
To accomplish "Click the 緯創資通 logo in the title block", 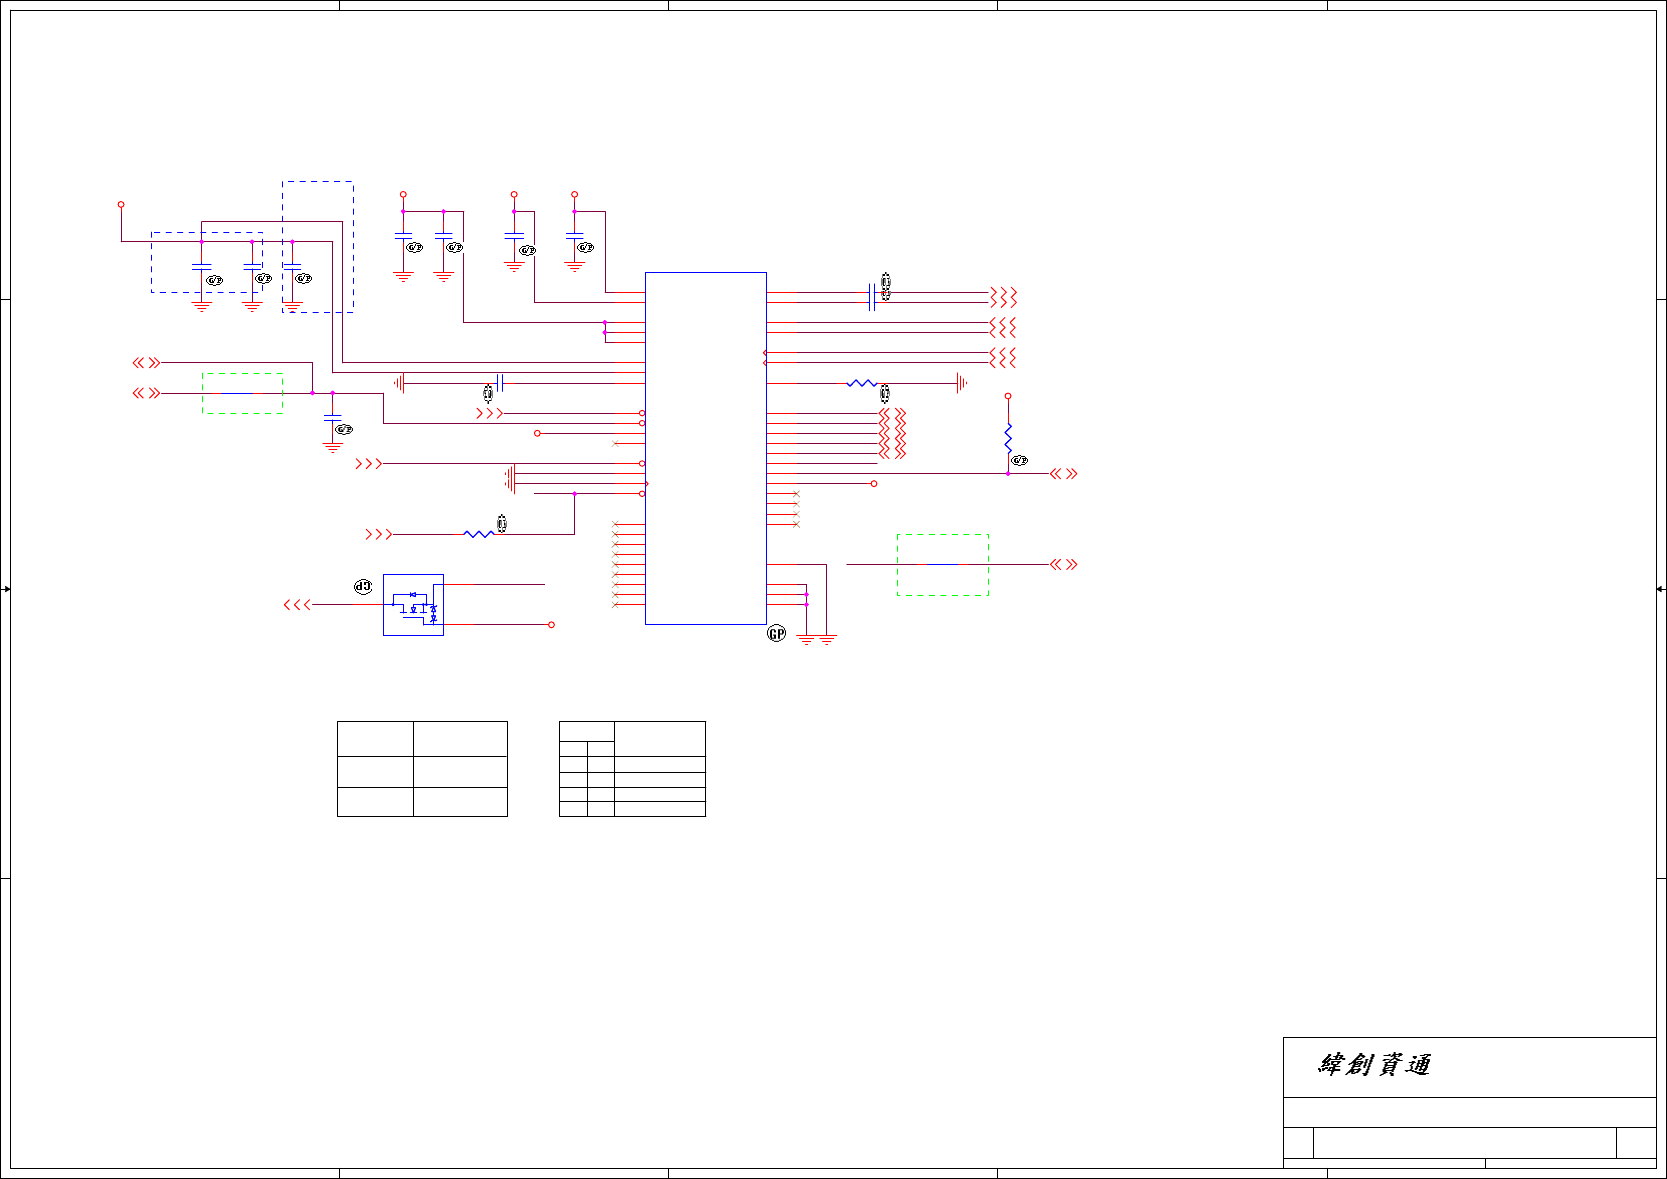I will 1374,1065.
